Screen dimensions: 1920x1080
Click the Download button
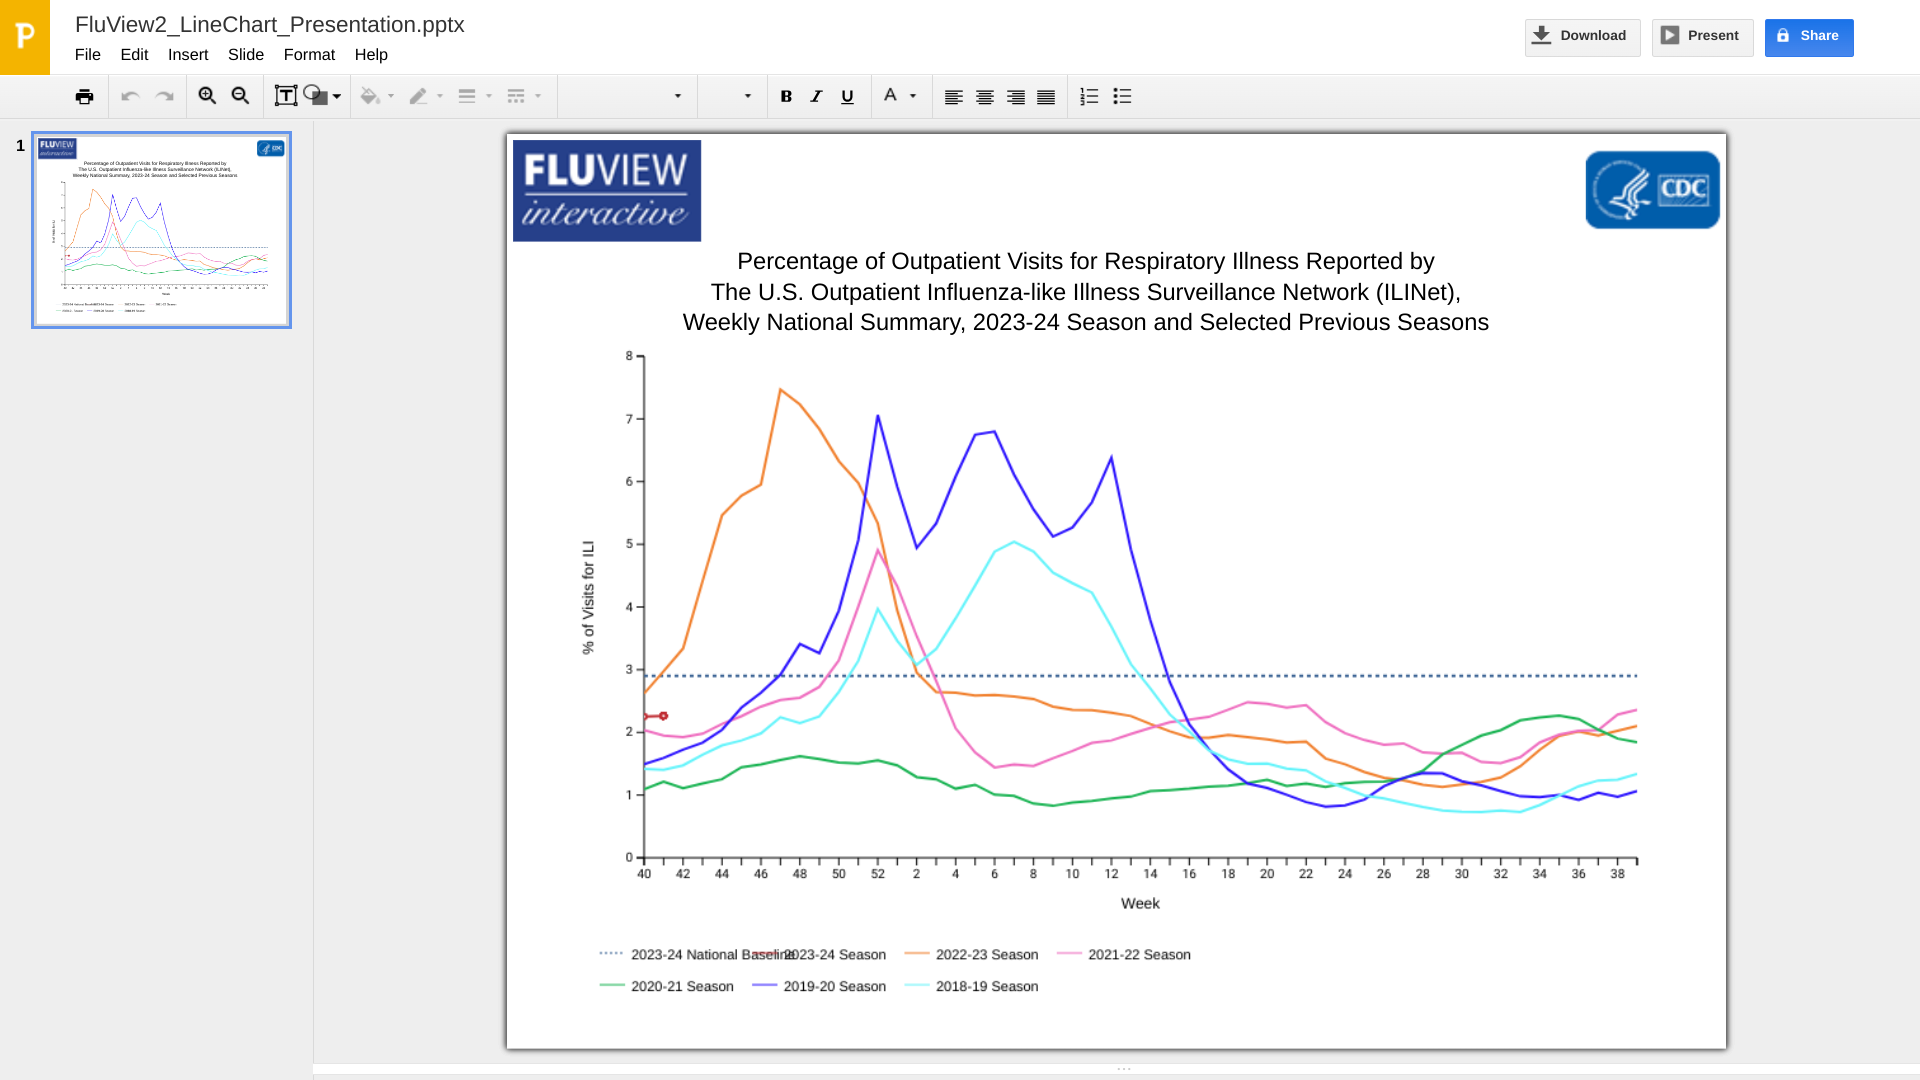click(x=1582, y=37)
